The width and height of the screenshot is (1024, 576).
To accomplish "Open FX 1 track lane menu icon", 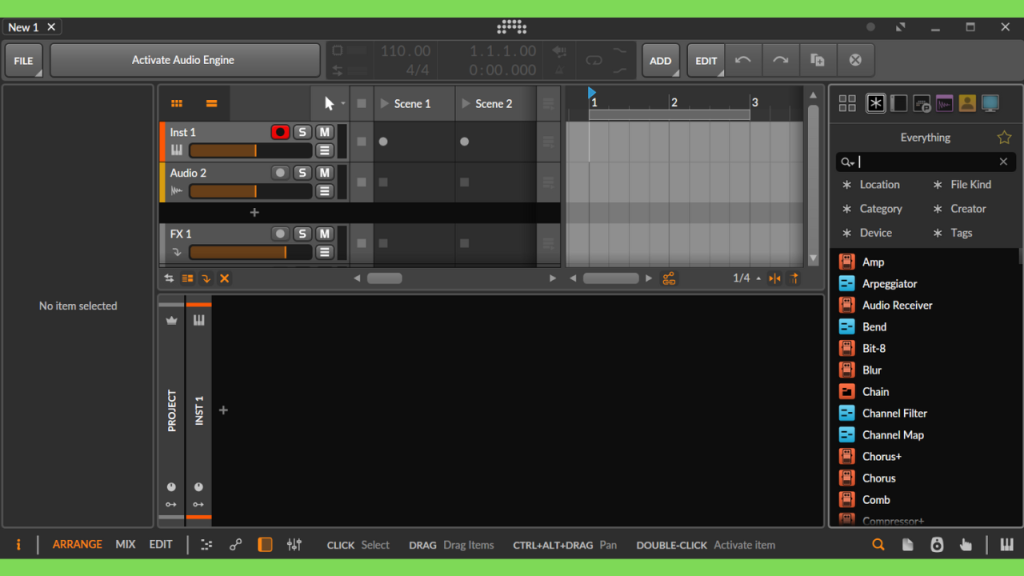I will pos(325,252).
